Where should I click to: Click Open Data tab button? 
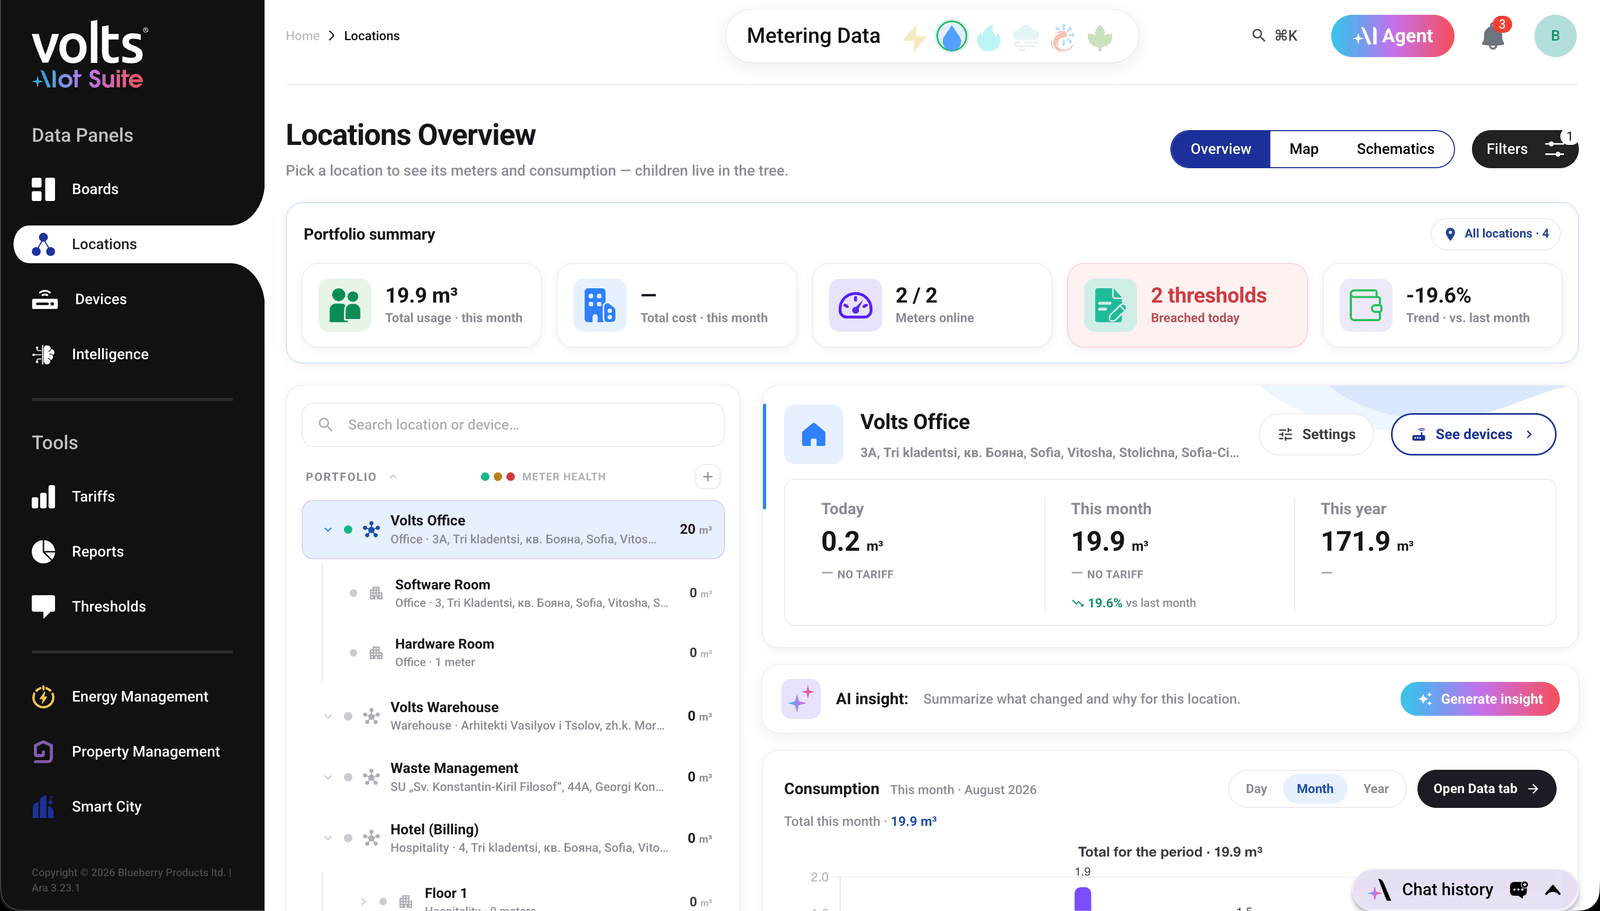tap(1486, 789)
